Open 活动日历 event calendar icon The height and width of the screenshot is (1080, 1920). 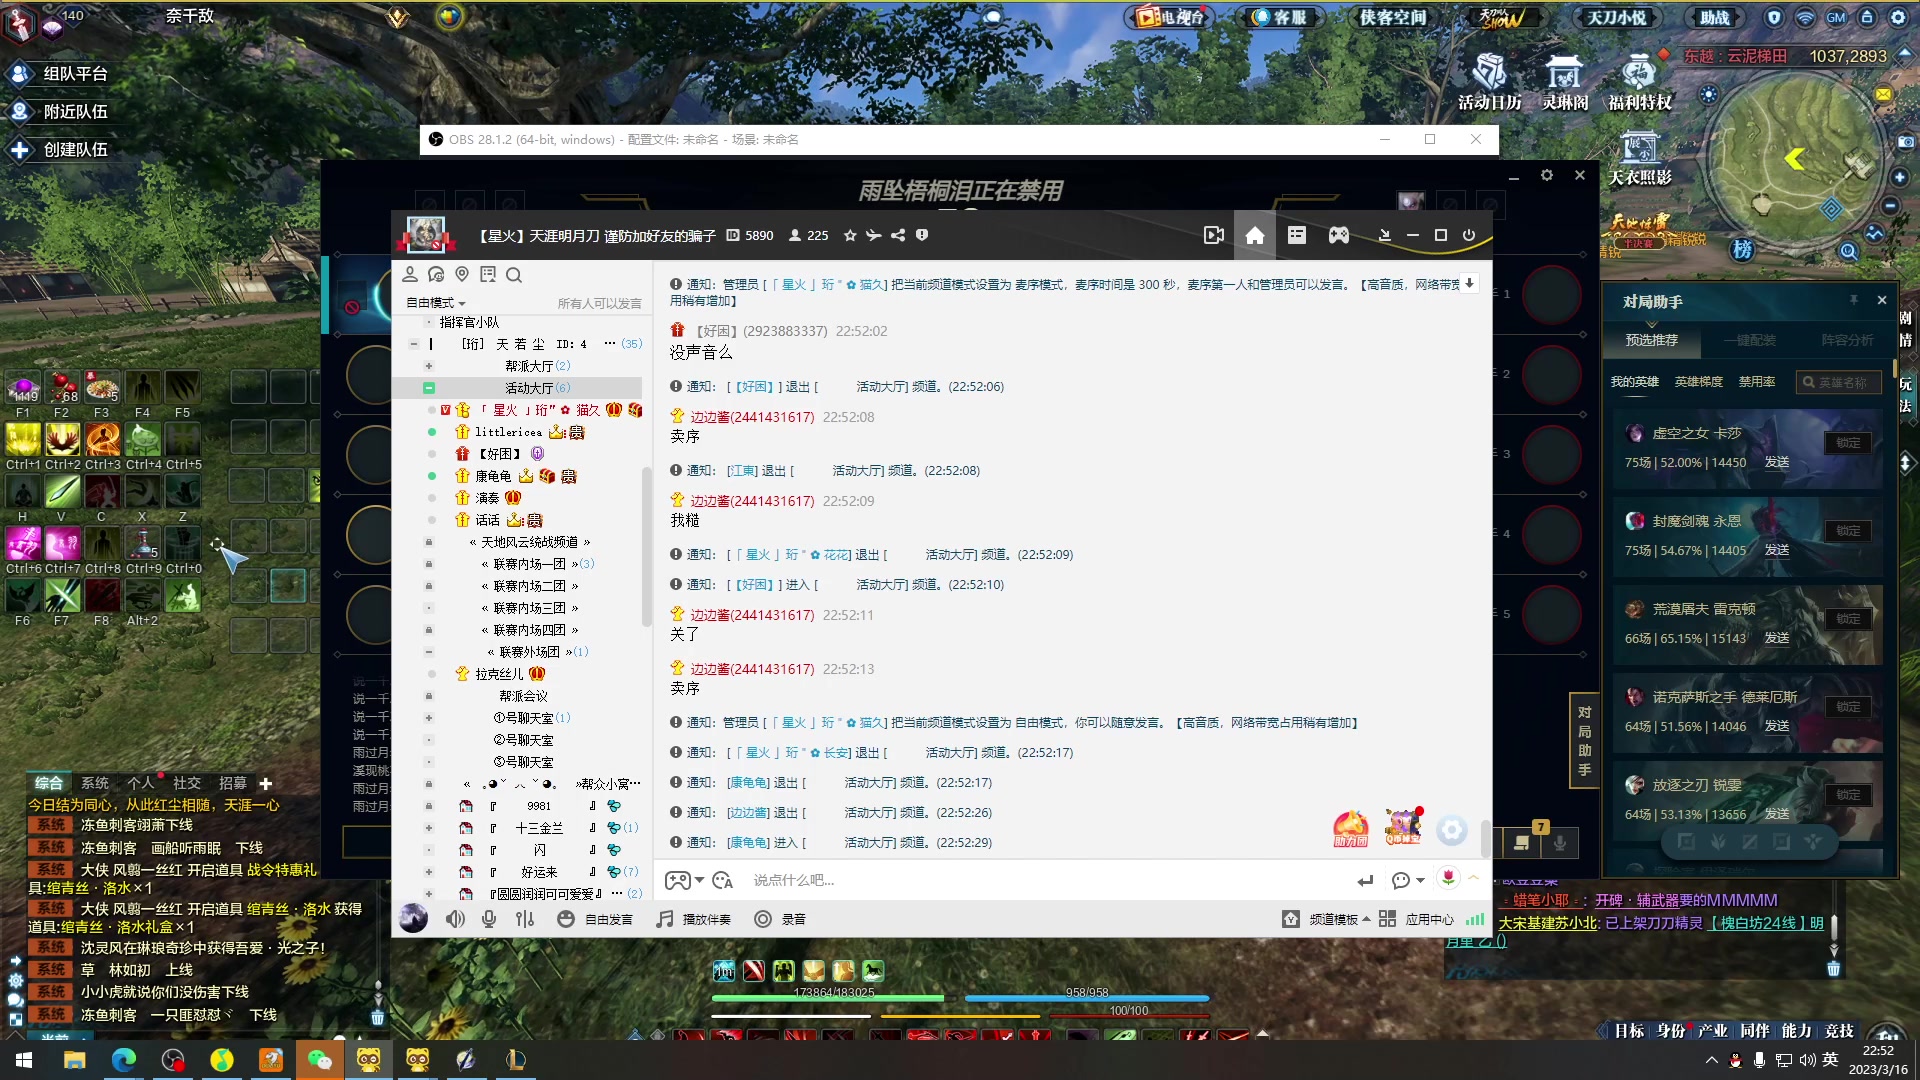(x=1489, y=82)
